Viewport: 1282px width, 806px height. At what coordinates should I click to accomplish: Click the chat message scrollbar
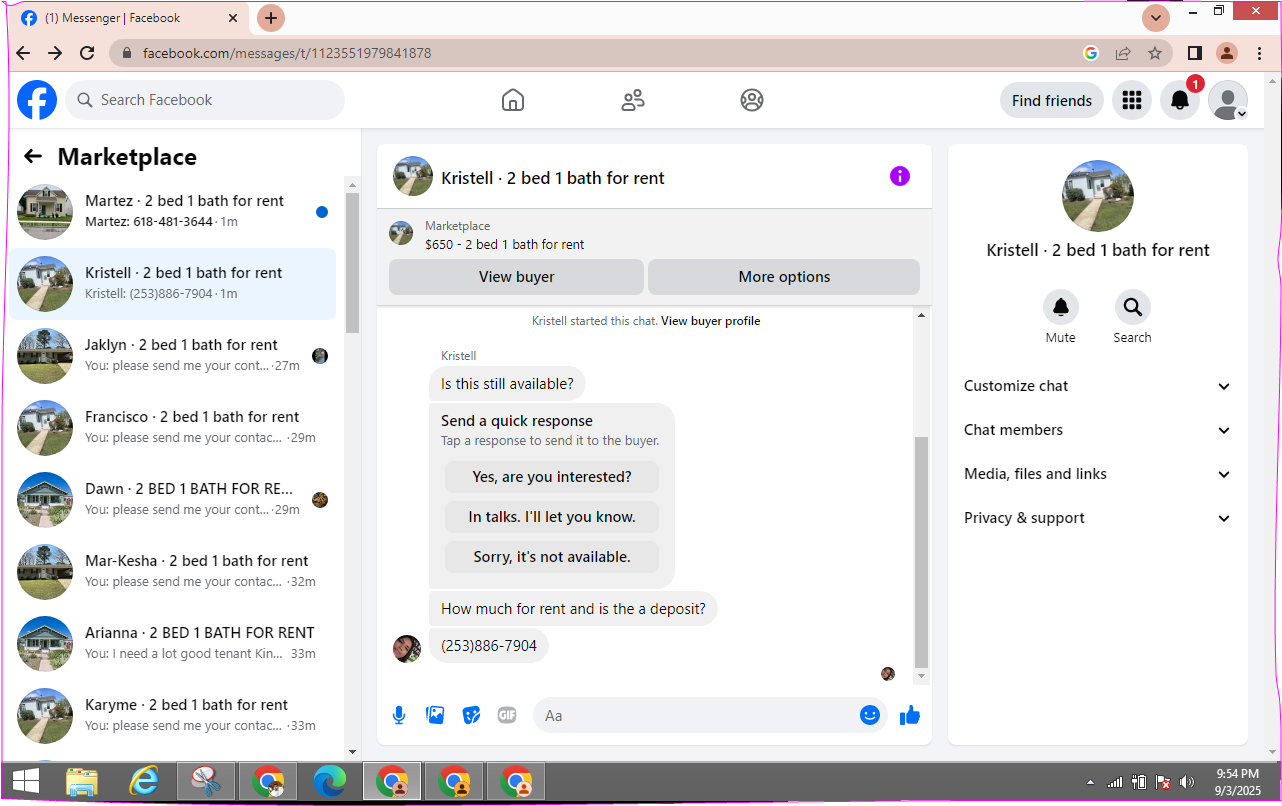(x=921, y=551)
